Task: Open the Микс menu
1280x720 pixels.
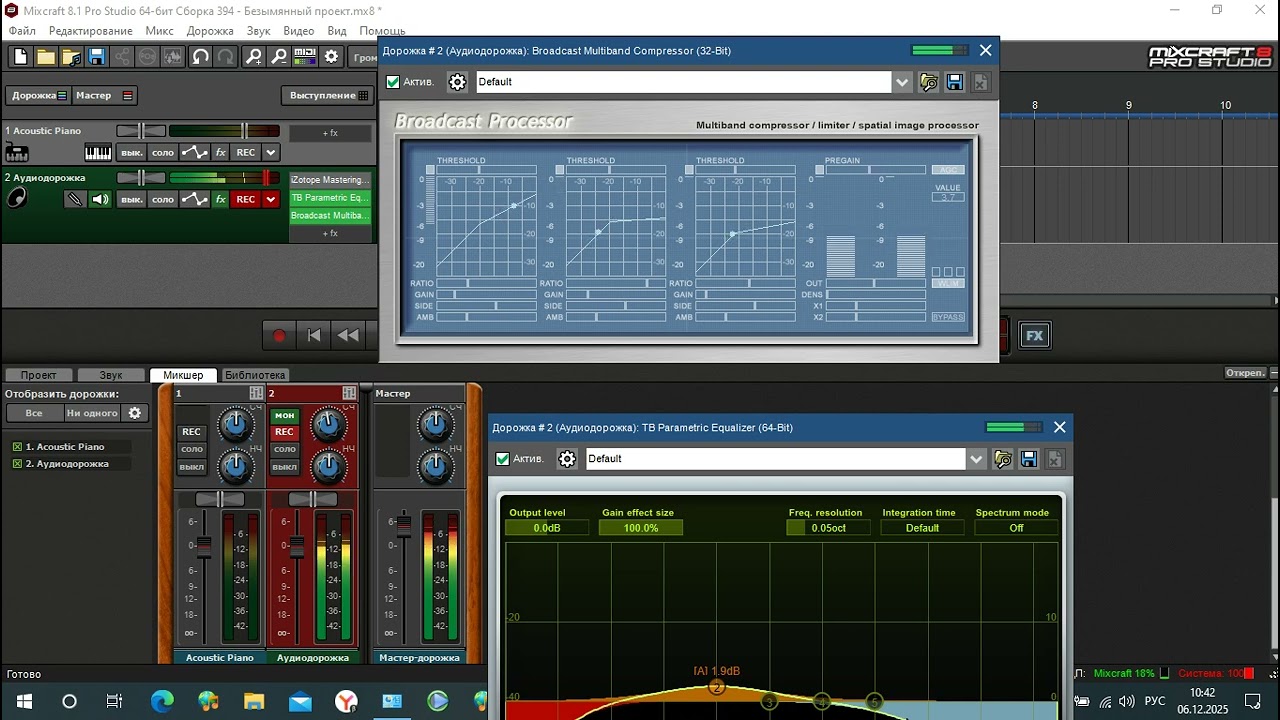Action: point(159,31)
